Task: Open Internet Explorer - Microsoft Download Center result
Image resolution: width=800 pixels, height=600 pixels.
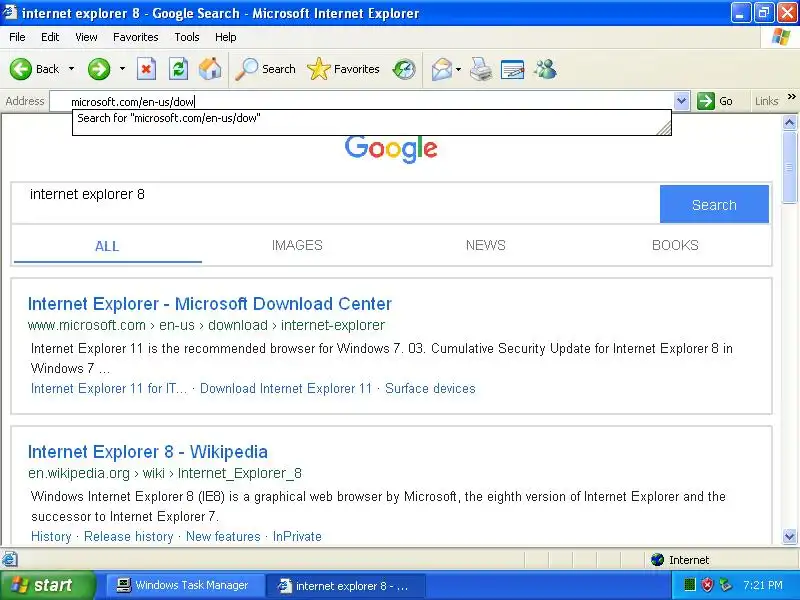Action: click(x=210, y=304)
